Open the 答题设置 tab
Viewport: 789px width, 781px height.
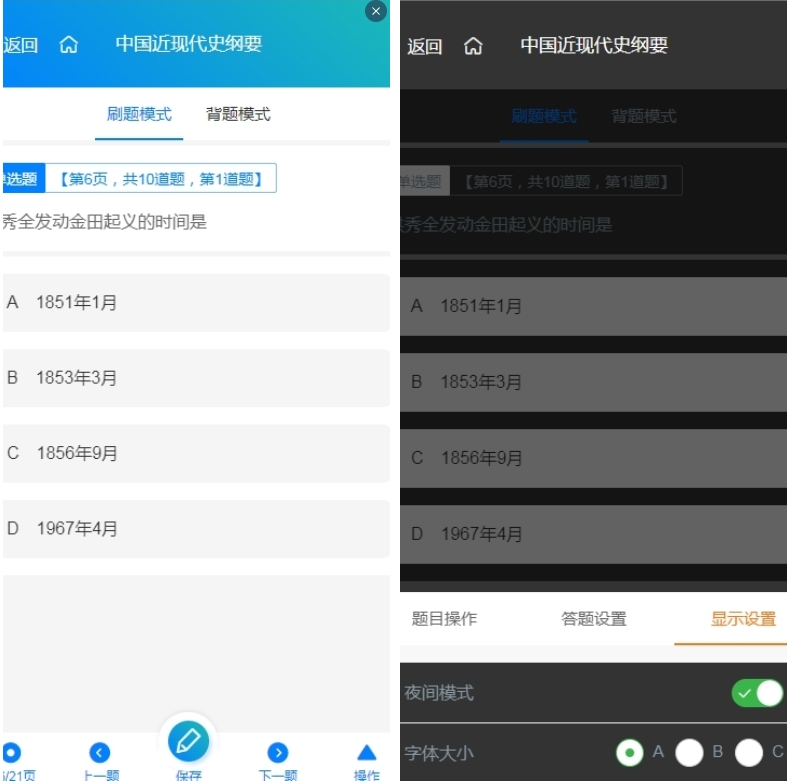coord(594,619)
